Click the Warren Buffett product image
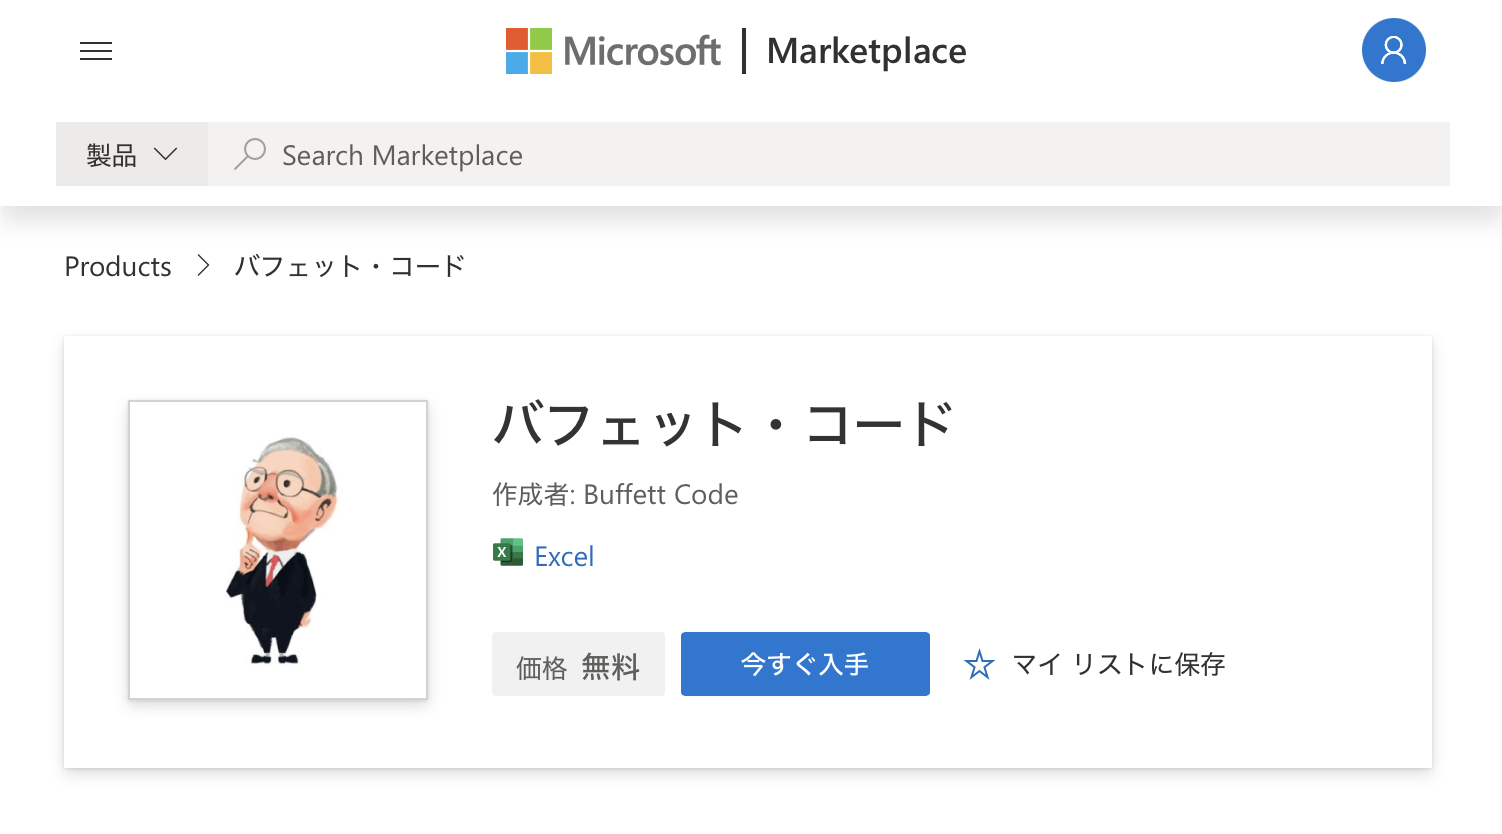Screen dimensions: 1502x834 277,549
